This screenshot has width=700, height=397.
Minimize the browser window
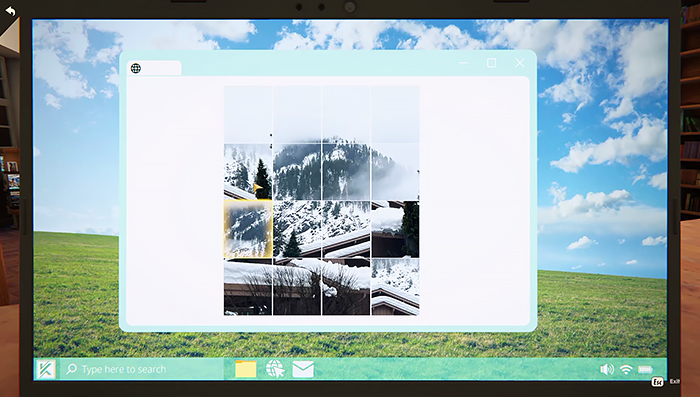coord(464,63)
